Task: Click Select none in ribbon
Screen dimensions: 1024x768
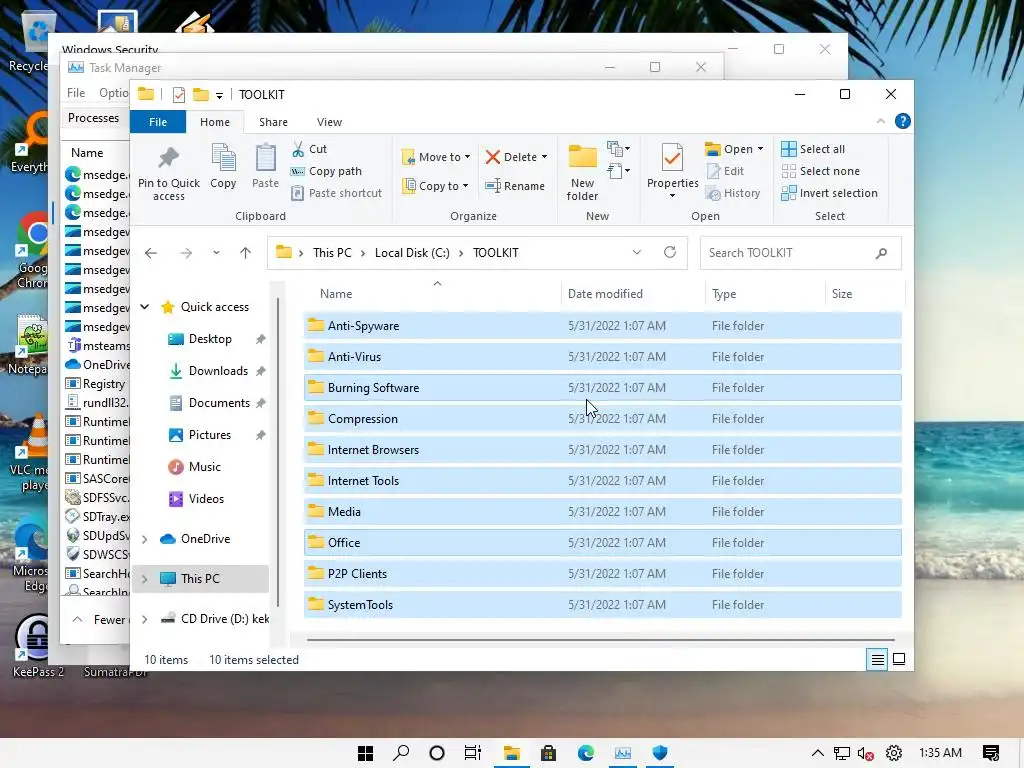Action: [x=820, y=171]
